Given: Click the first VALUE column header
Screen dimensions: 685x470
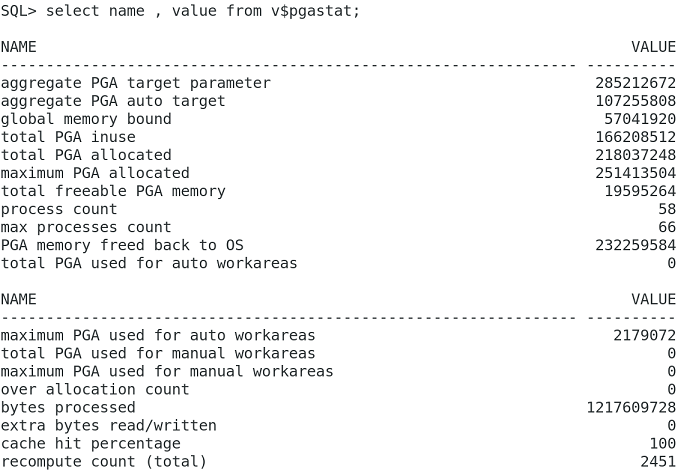Looking at the screenshot, I should pyautogui.click(x=654, y=47).
